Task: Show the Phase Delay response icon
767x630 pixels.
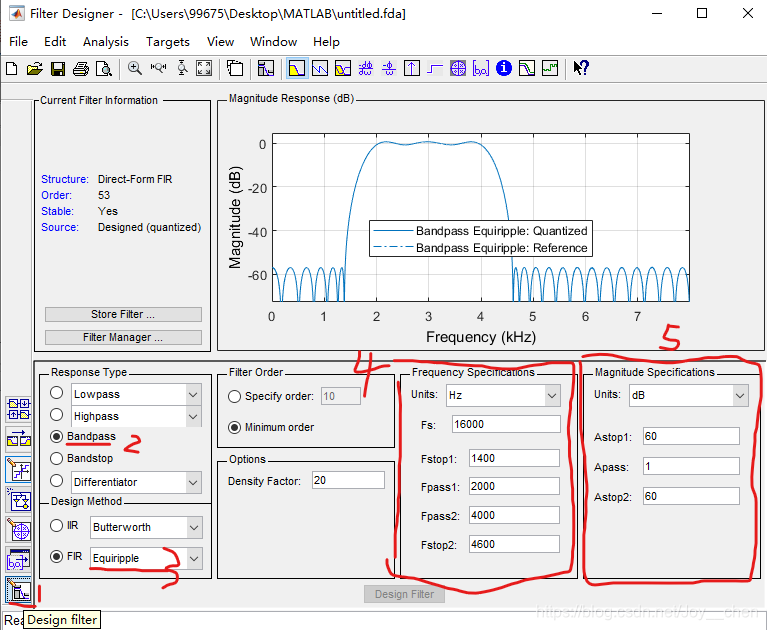Action: [389, 68]
